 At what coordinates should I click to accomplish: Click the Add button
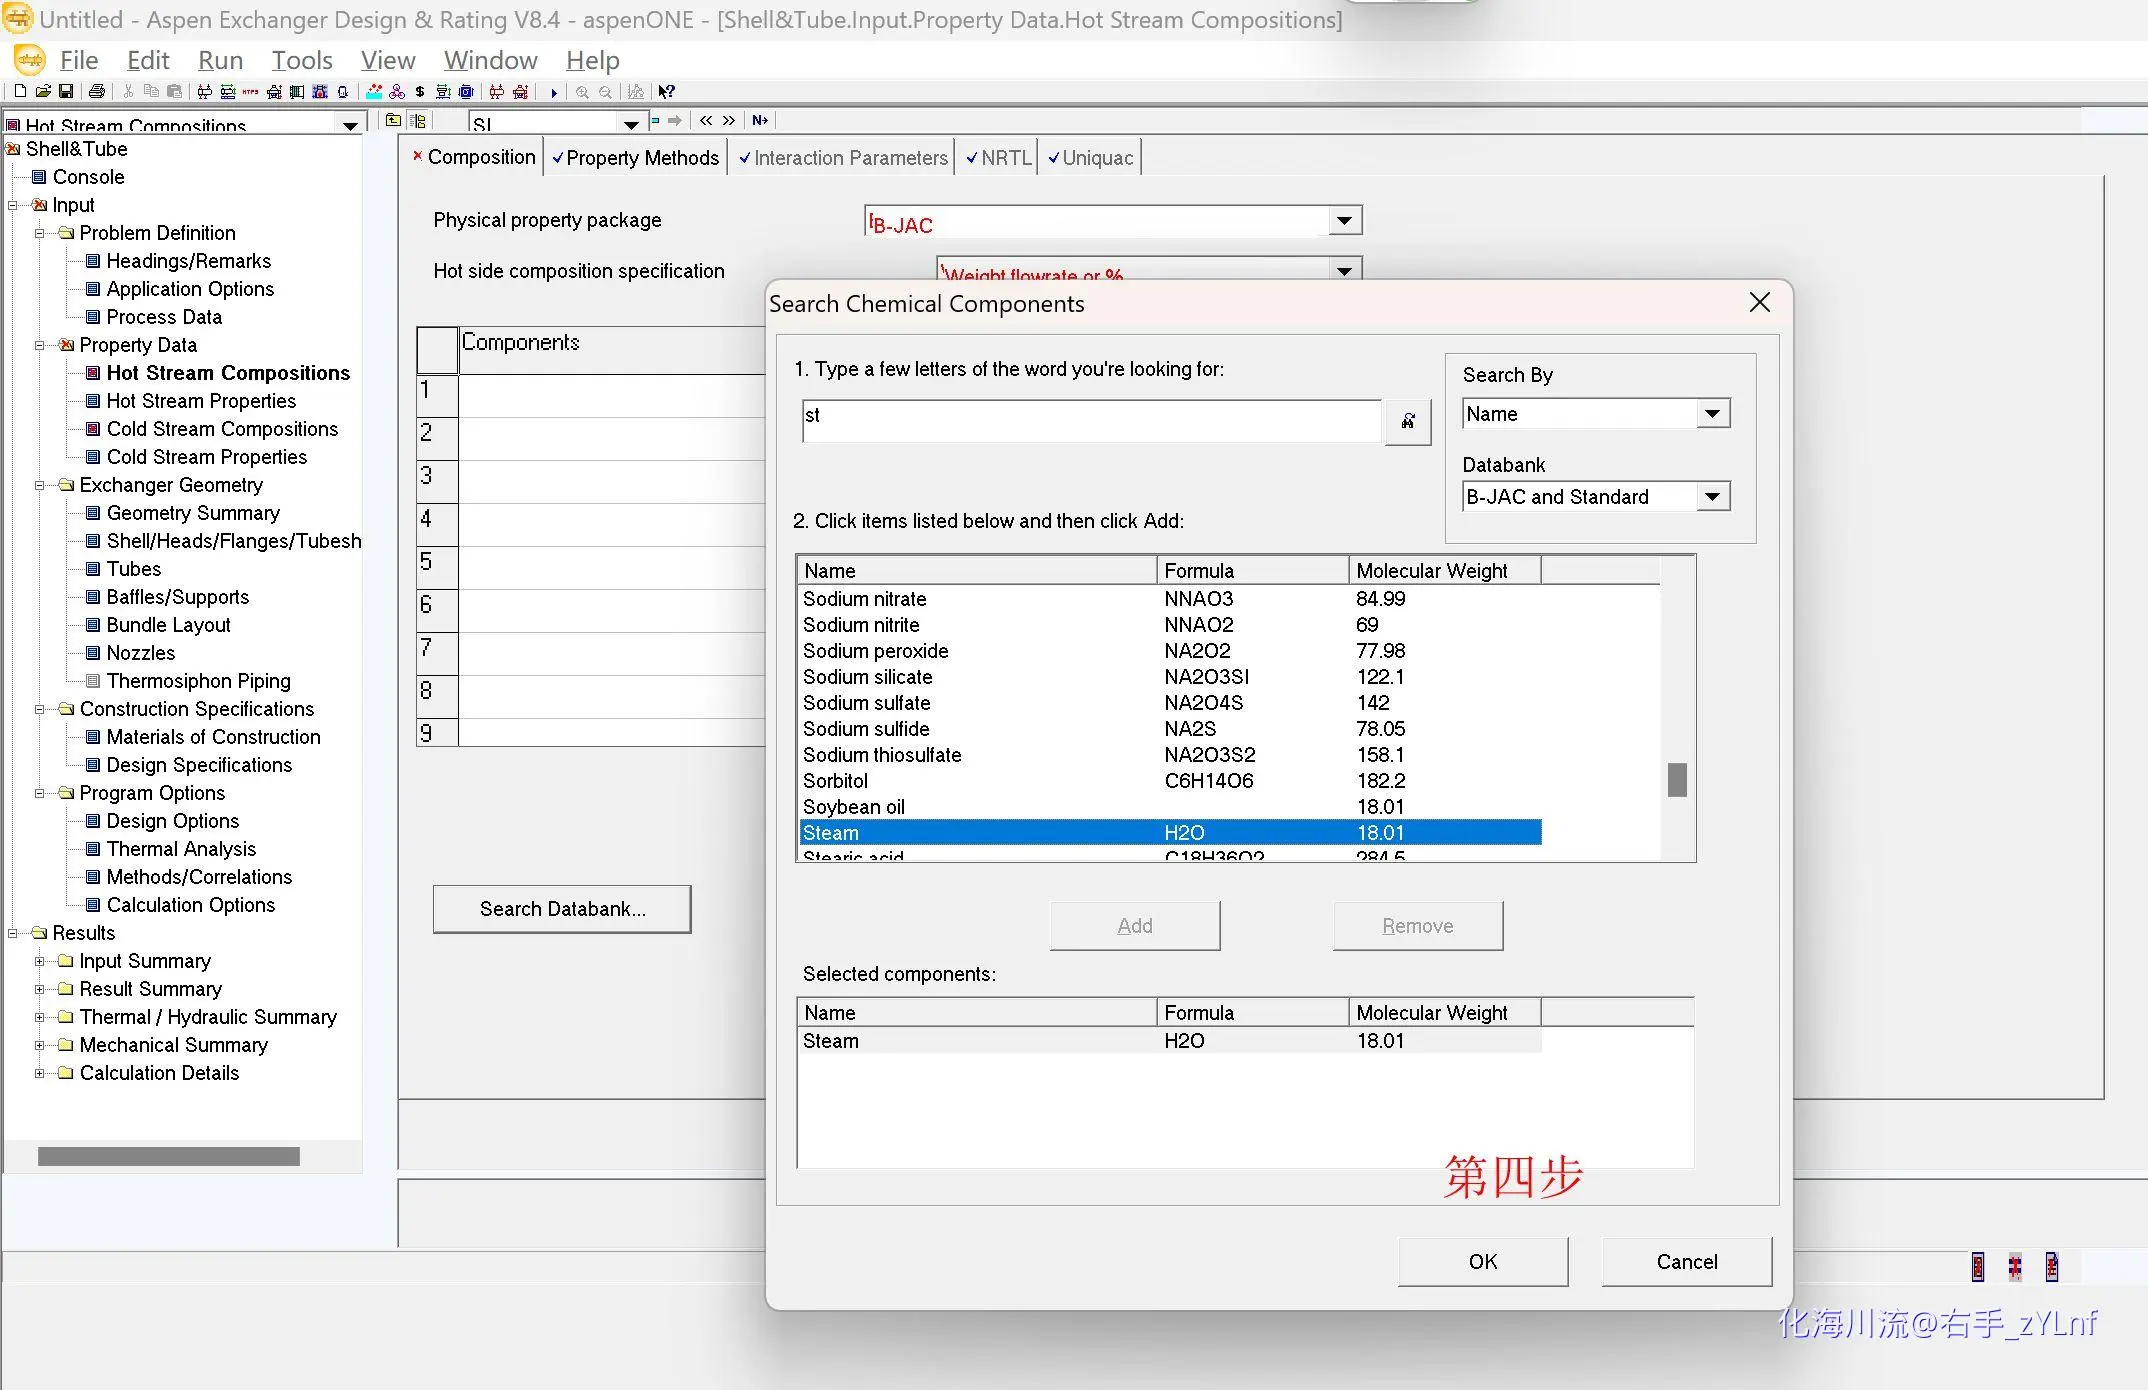pos(1135,926)
